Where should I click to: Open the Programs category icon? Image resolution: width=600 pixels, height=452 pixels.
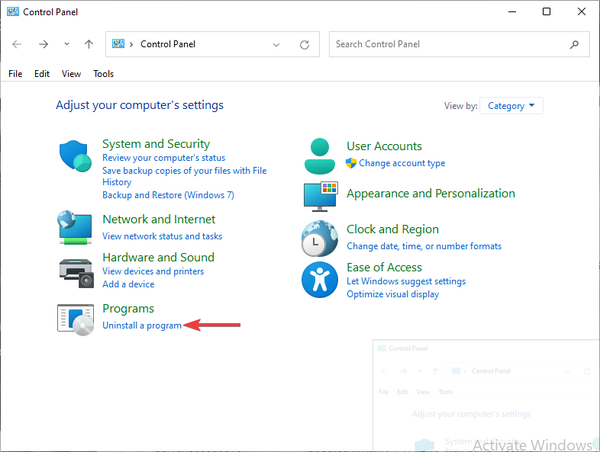point(76,318)
